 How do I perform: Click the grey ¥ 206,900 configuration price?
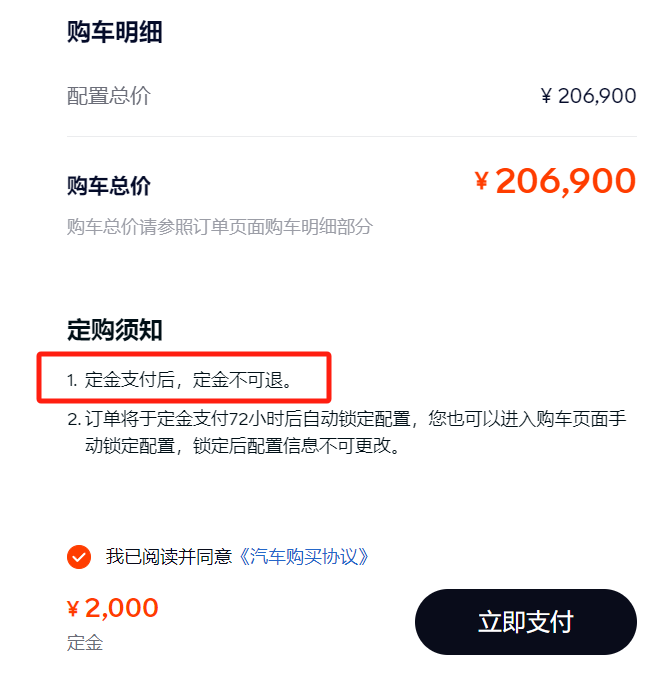[x=588, y=96]
